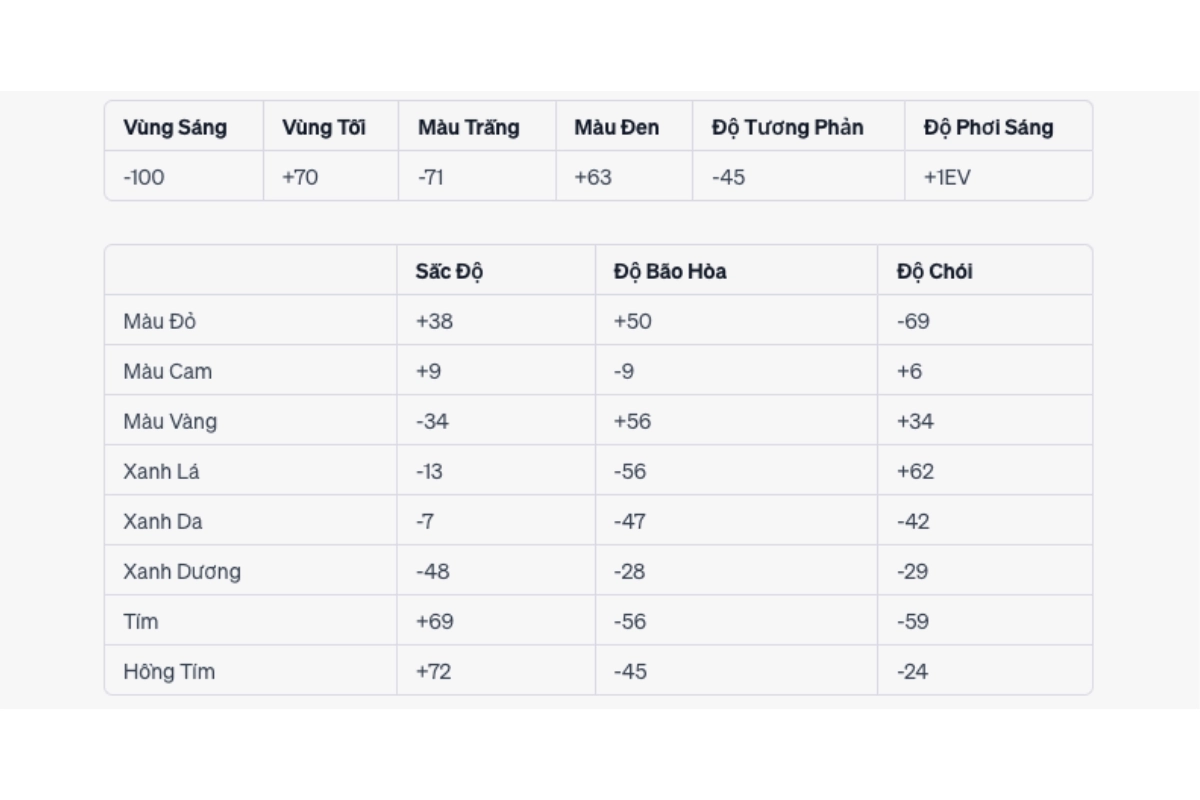This screenshot has width=1200, height=800.
Task: Select the Xanh Dương row label
Action: tap(182, 572)
